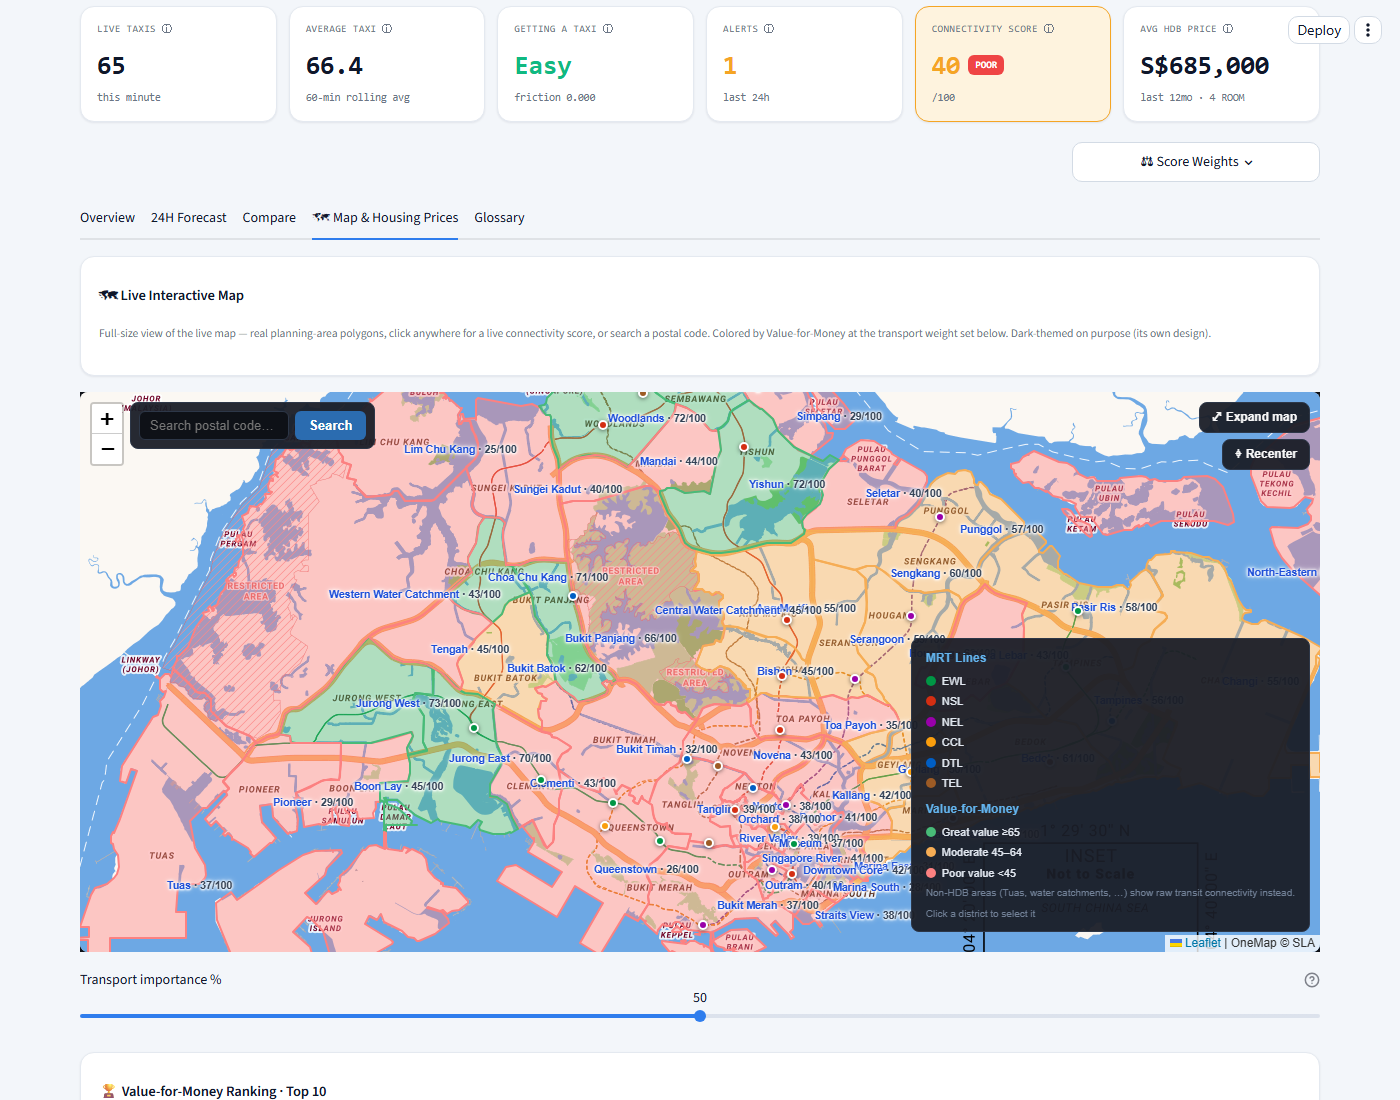
Task: Click the Lim Chu Kang · 25/100 map label
Action: click(x=460, y=449)
